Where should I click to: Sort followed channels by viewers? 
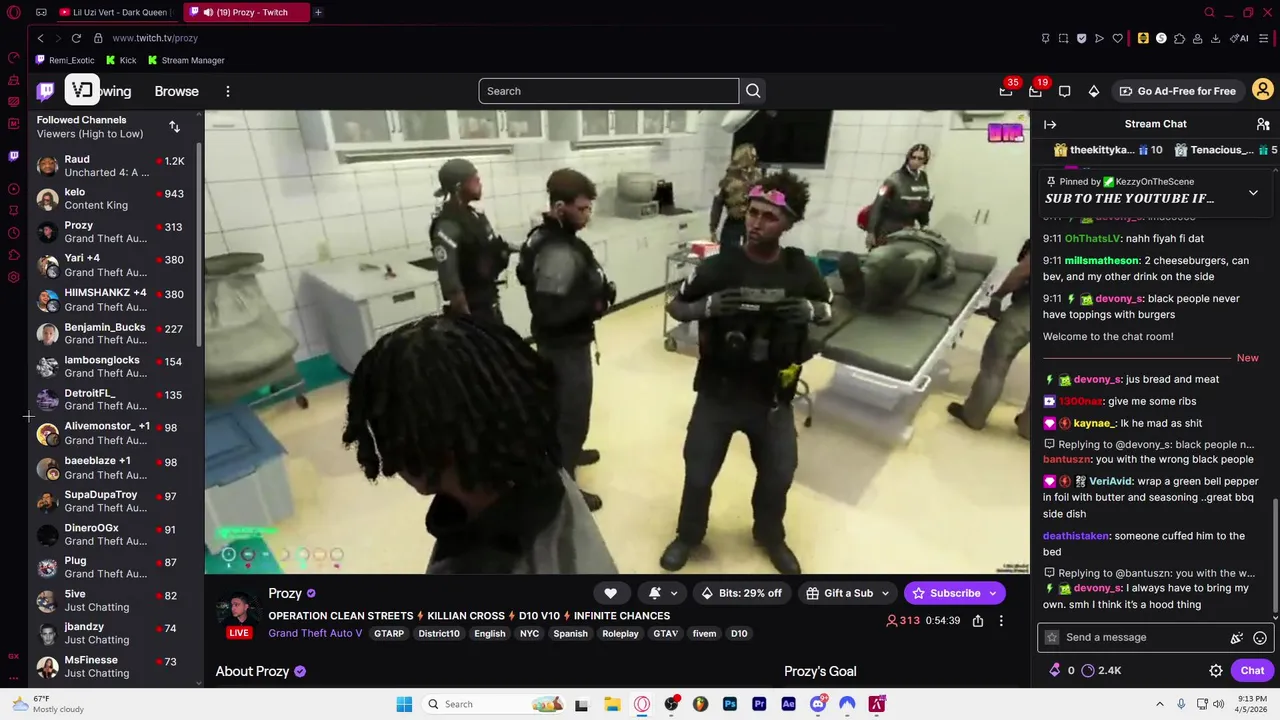(175, 127)
